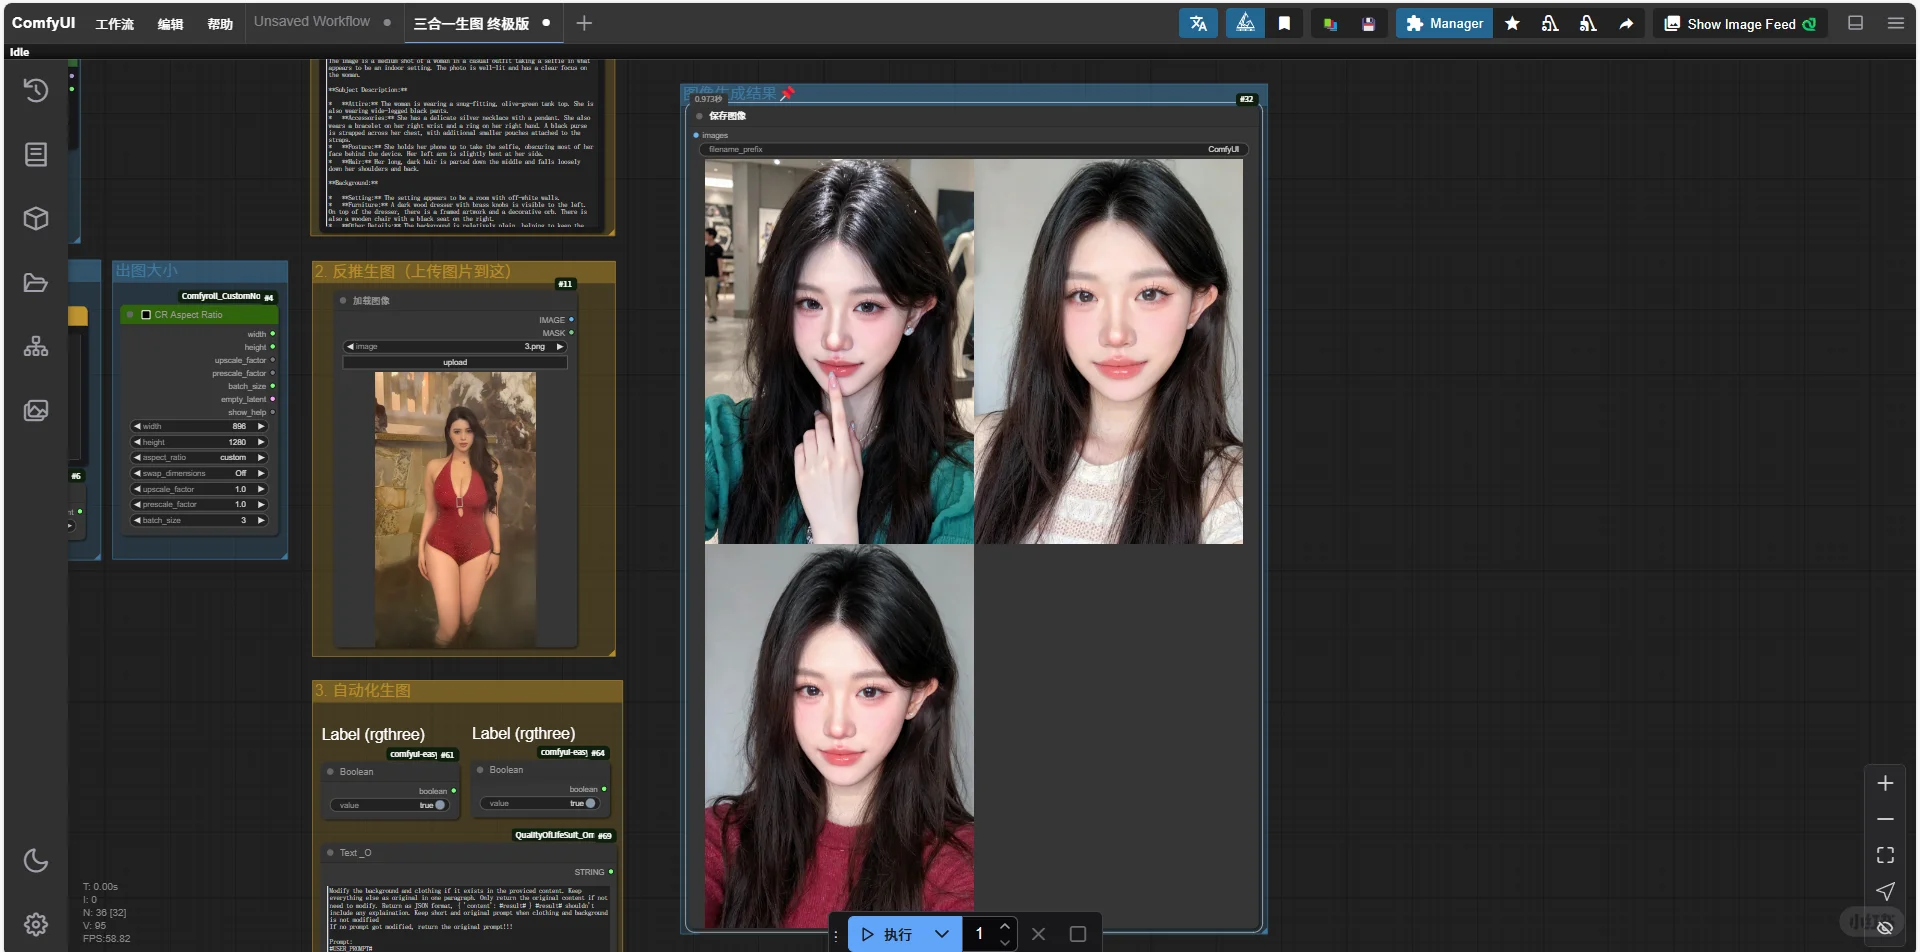Toggle dark theme moon icon

pos(36,860)
